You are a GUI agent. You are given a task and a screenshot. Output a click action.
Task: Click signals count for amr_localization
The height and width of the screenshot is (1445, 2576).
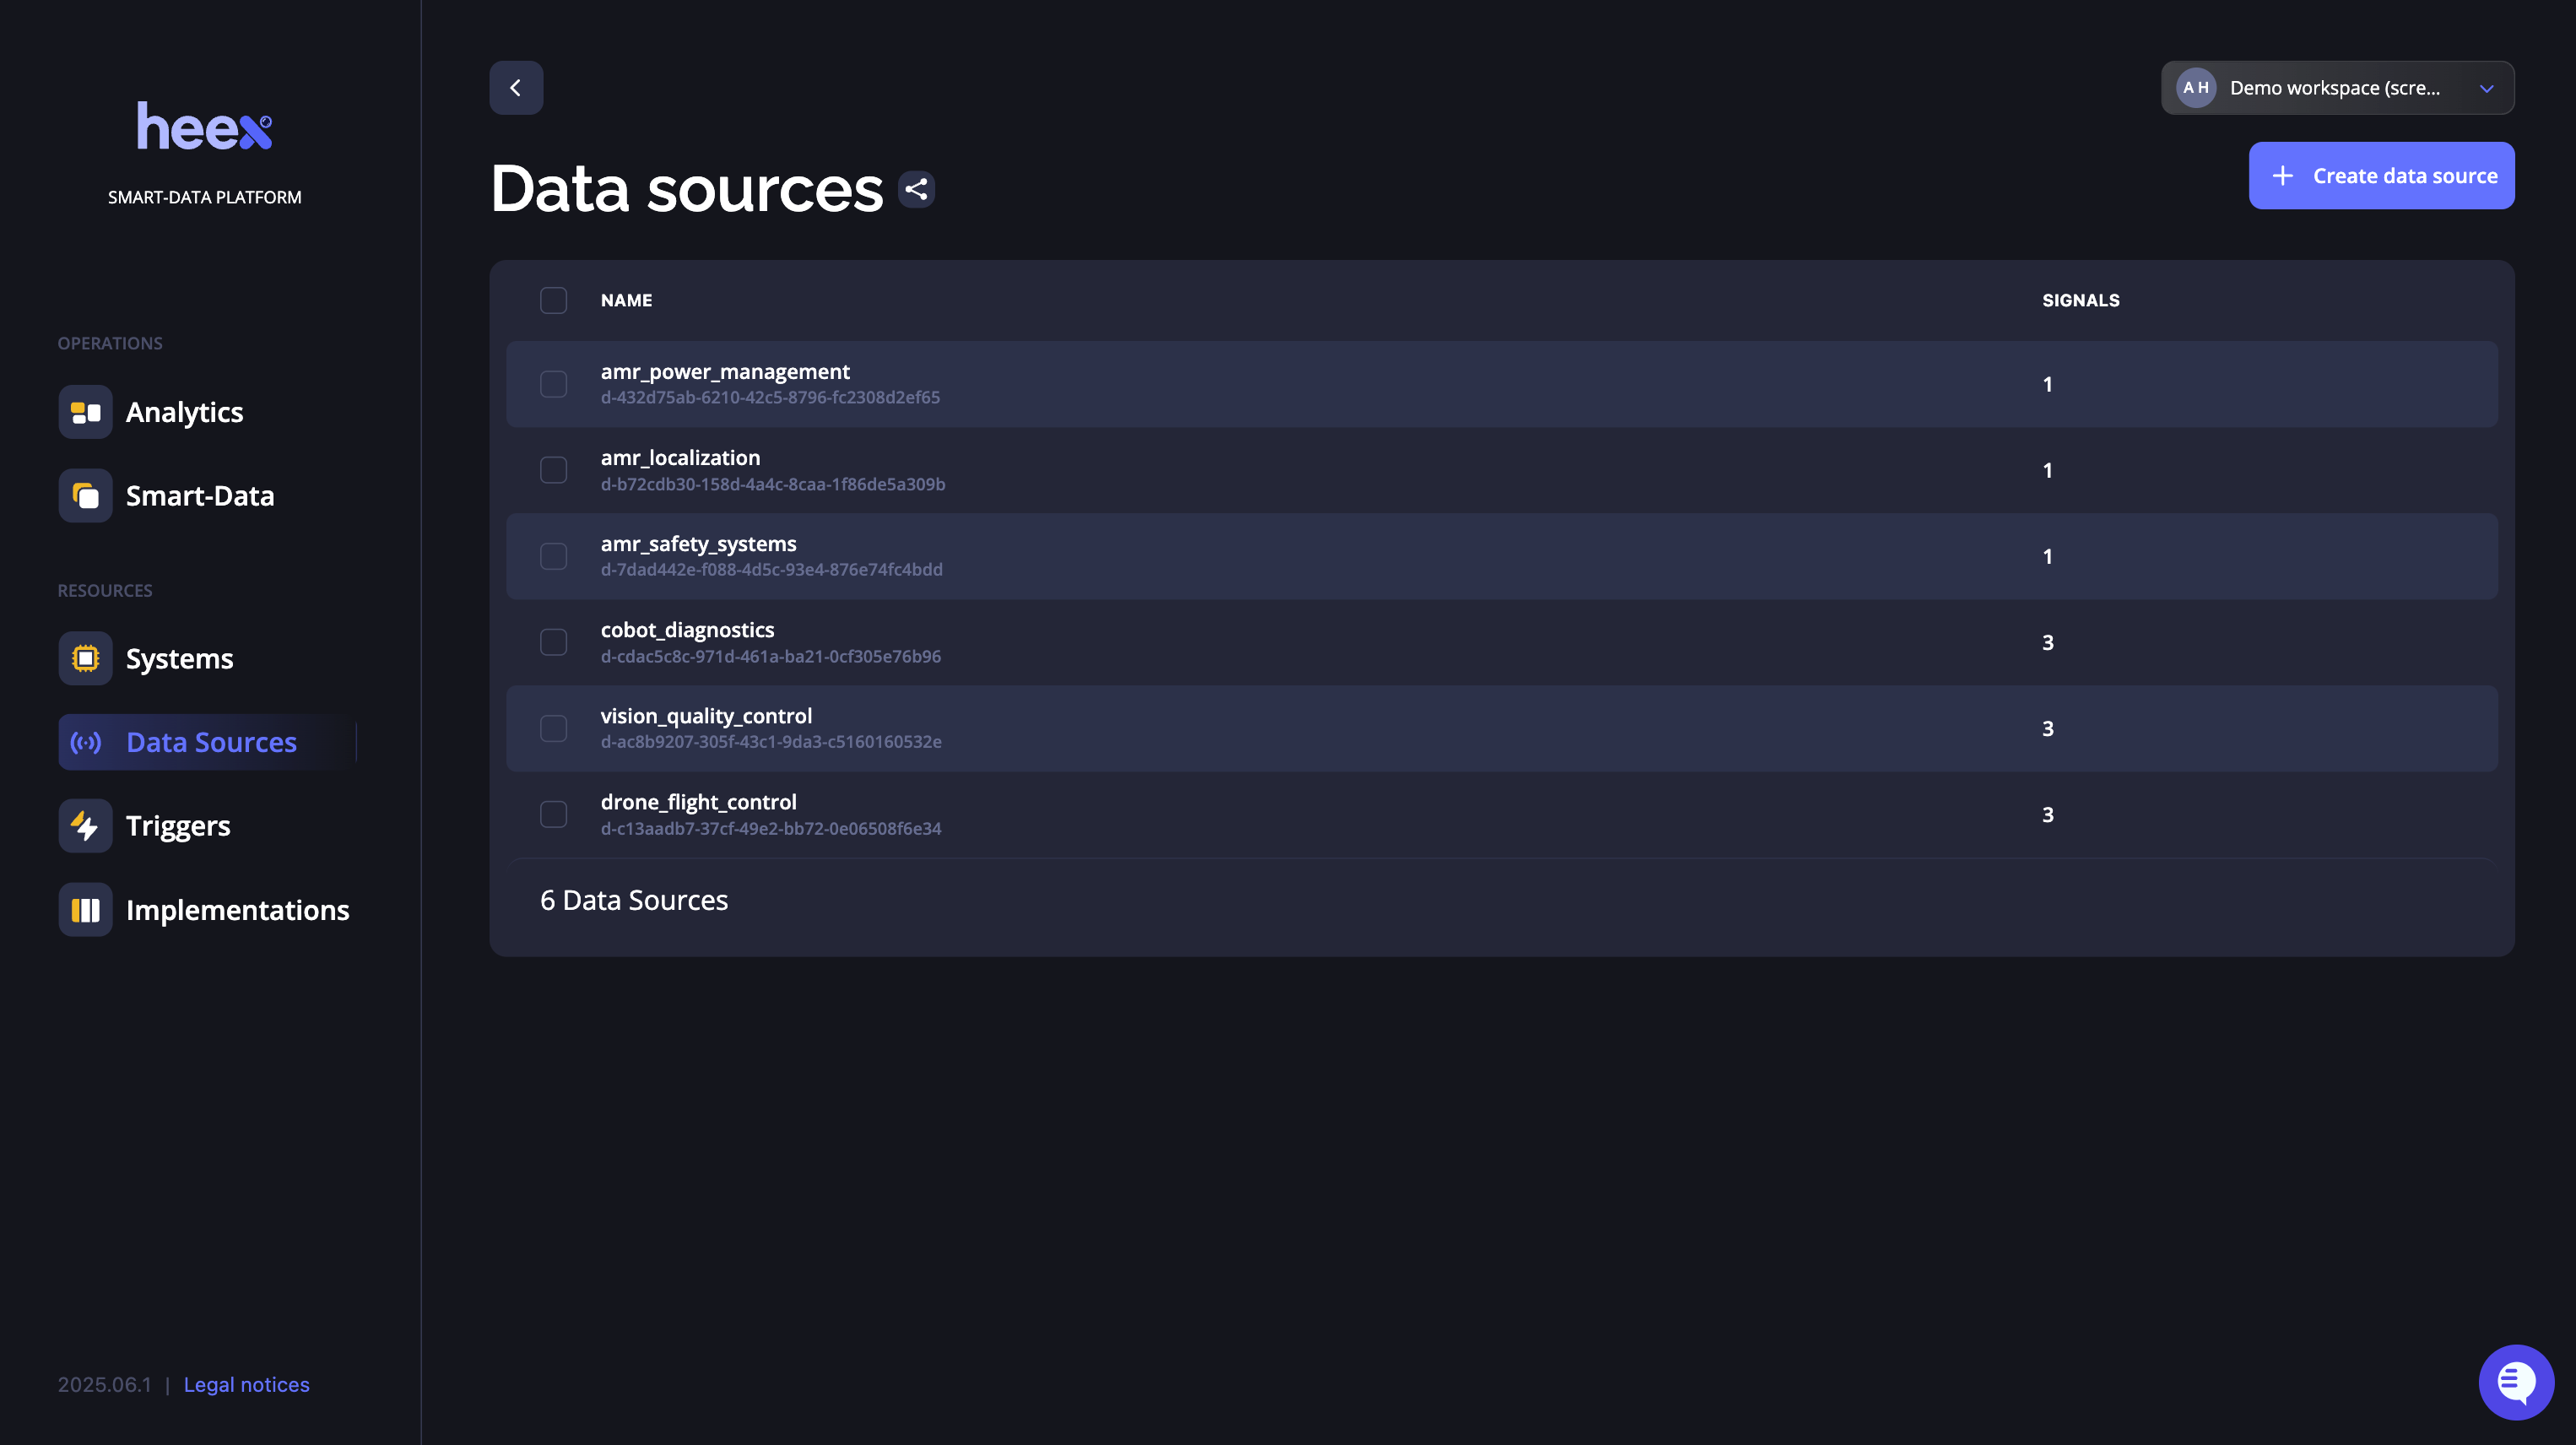2047,470
